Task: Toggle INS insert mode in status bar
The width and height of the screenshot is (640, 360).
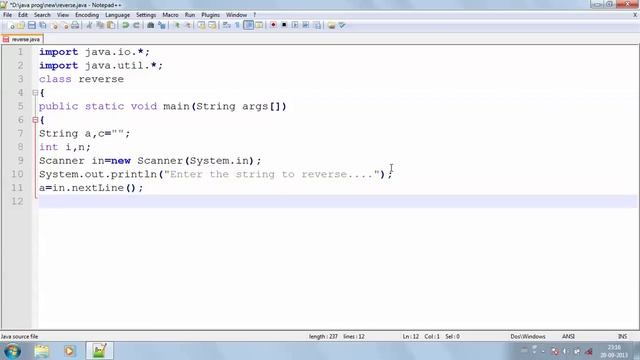Action: 622,337
